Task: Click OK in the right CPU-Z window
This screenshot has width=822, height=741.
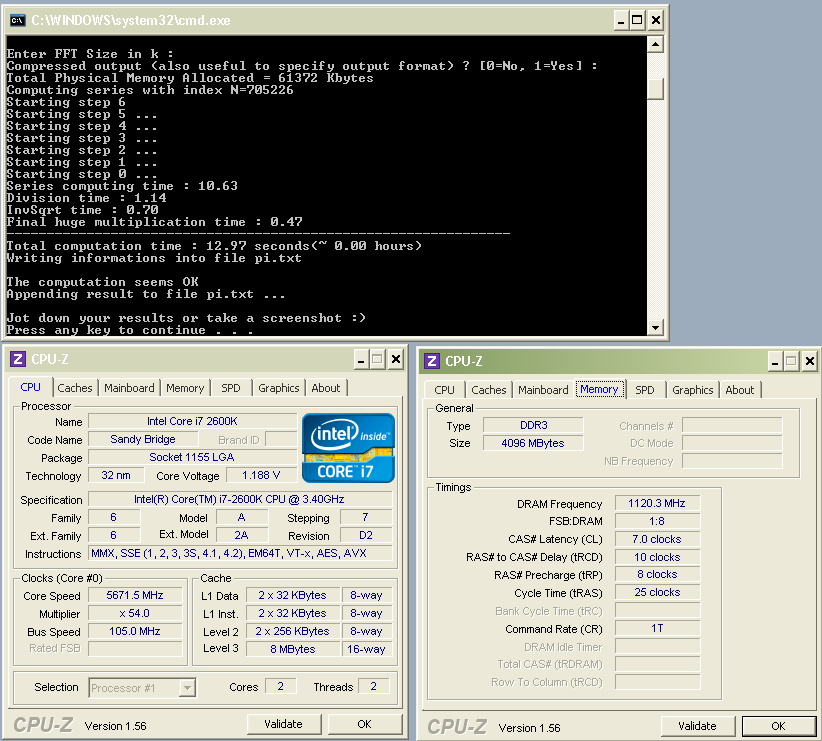Action: [778, 726]
